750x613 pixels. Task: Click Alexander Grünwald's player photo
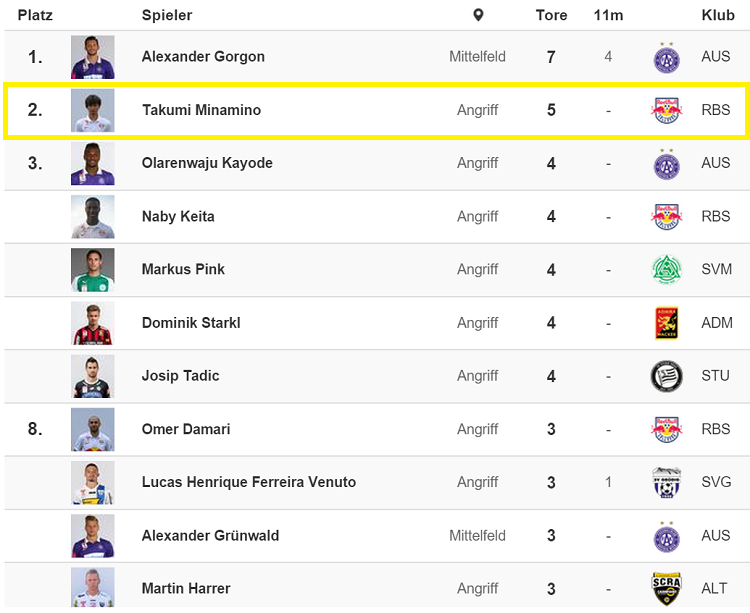93,535
